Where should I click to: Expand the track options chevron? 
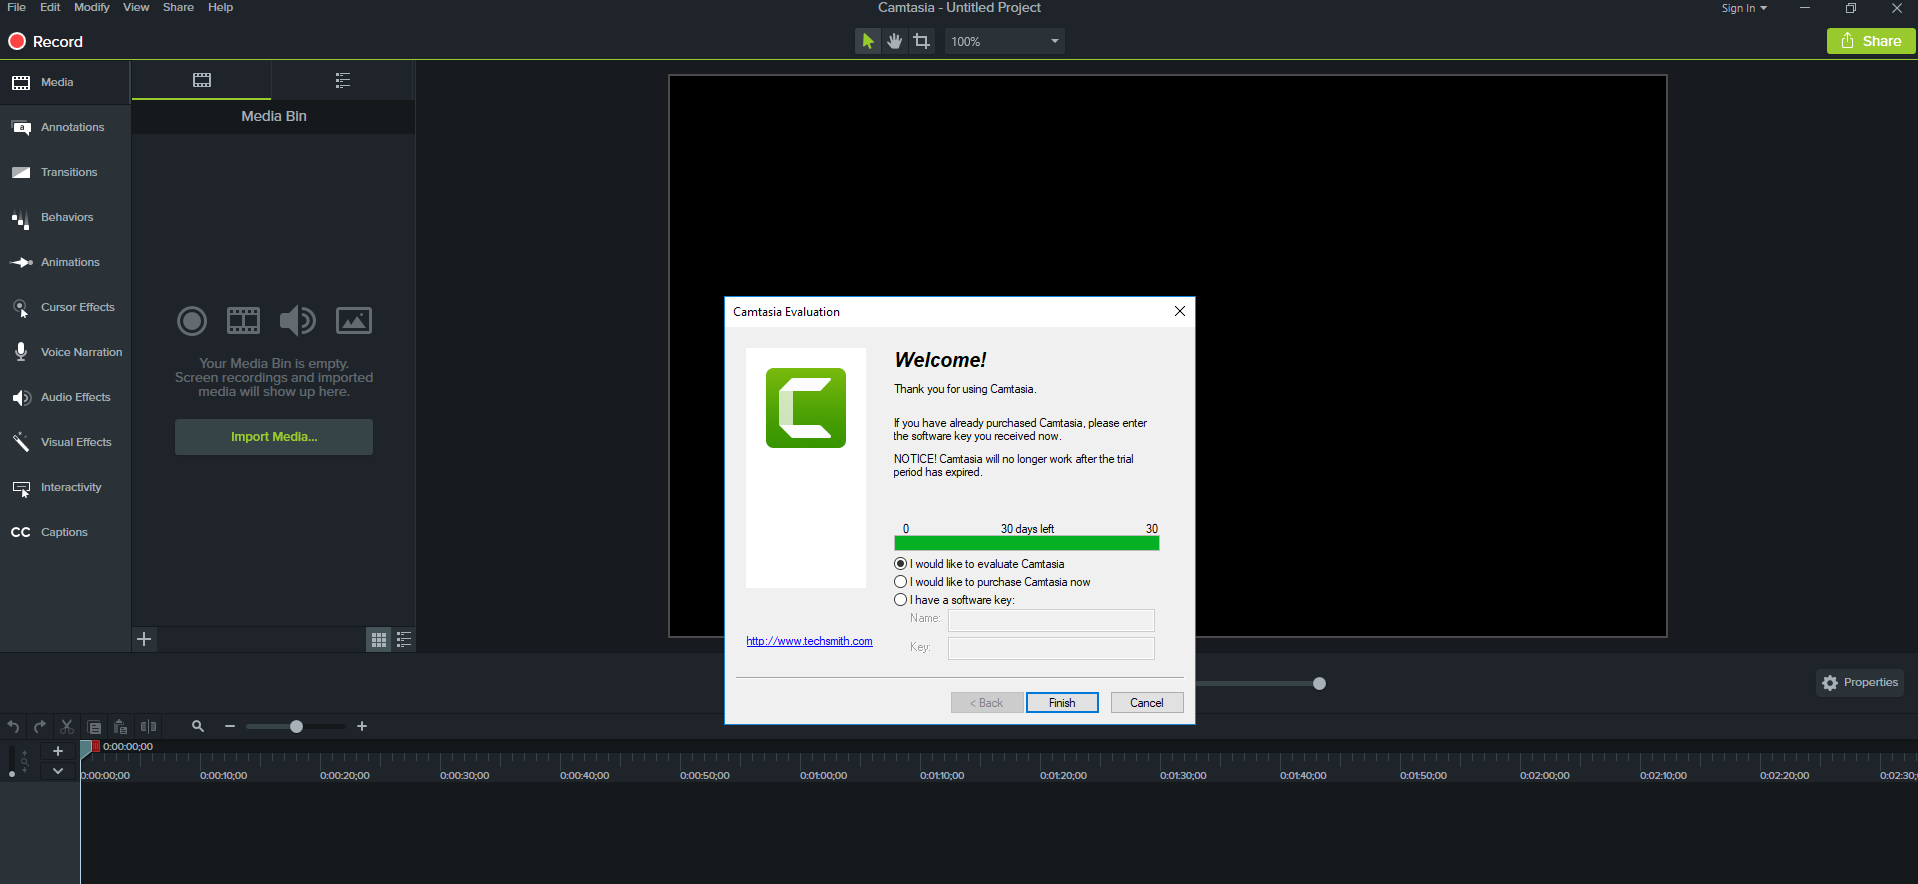[58, 771]
